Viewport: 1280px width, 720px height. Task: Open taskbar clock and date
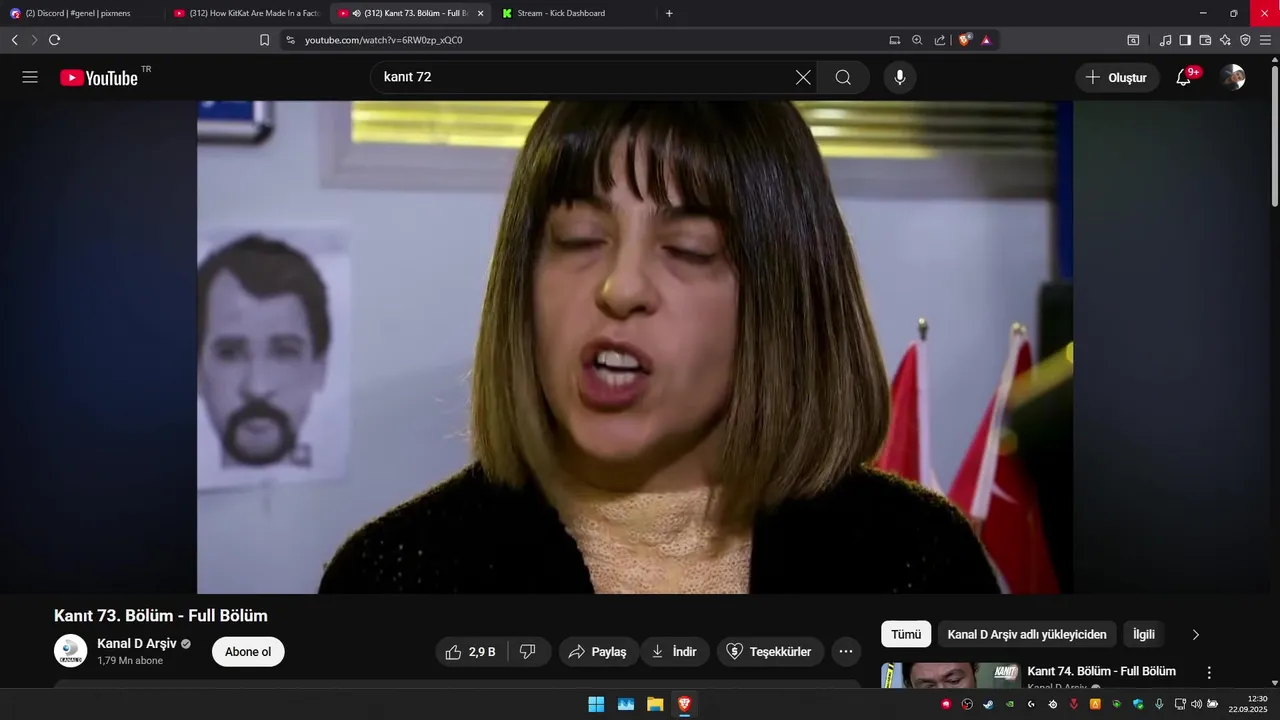coord(1248,704)
